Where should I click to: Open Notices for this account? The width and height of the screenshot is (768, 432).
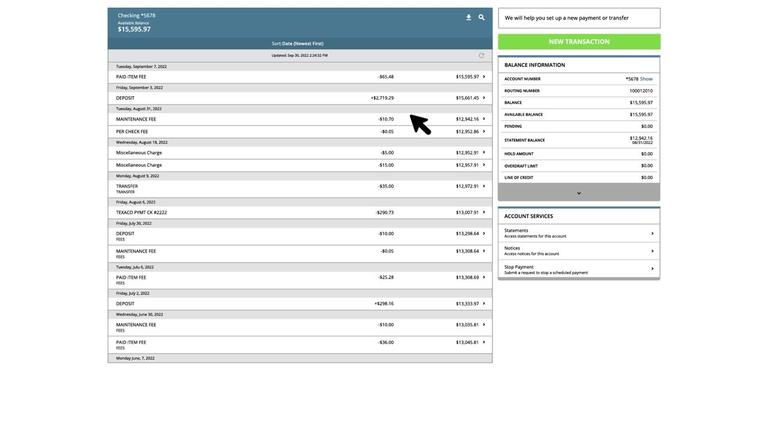(x=535, y=251)
